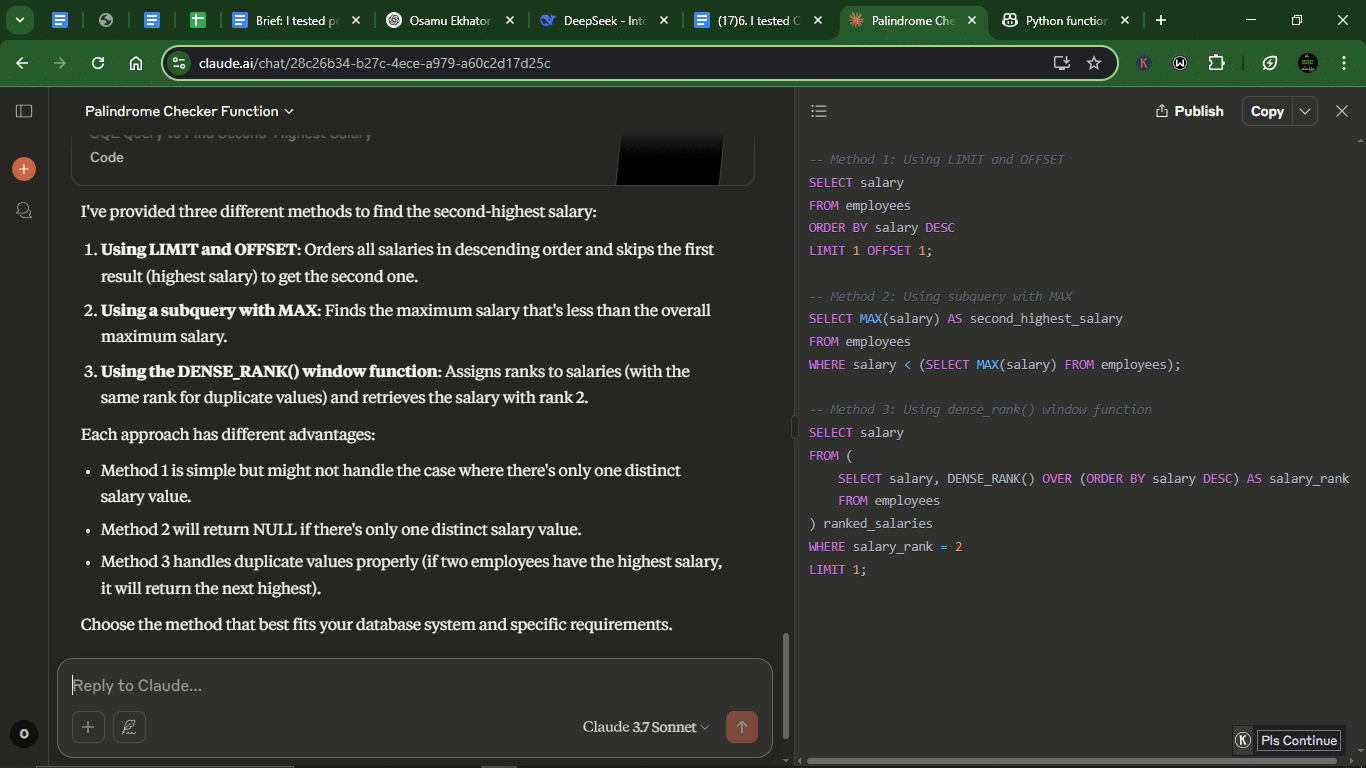This screenshot has height=768, width=1366.
Task: Open the browser profile avatar
Action: coord(1307,63)
